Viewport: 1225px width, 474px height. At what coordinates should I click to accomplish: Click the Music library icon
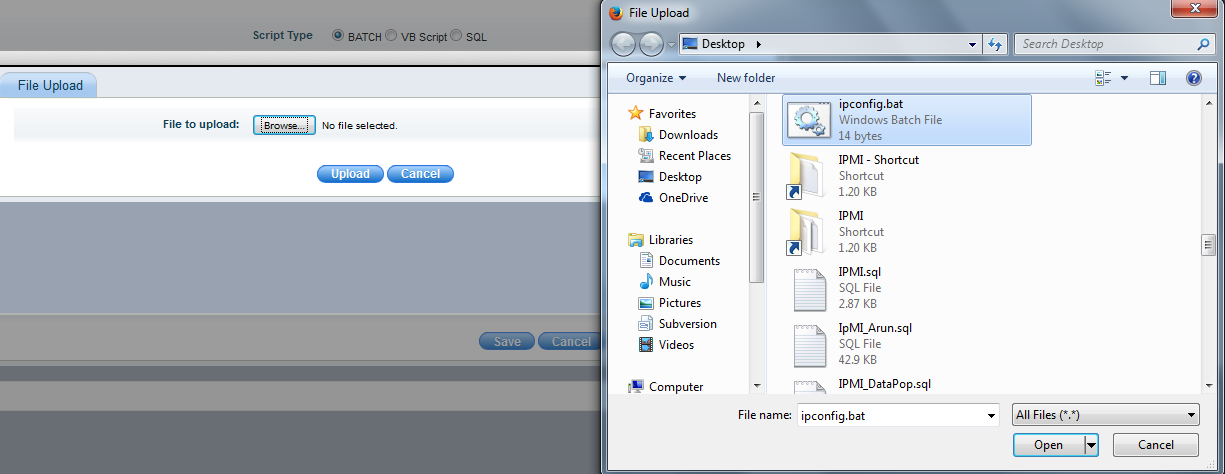tap(646, 282)
